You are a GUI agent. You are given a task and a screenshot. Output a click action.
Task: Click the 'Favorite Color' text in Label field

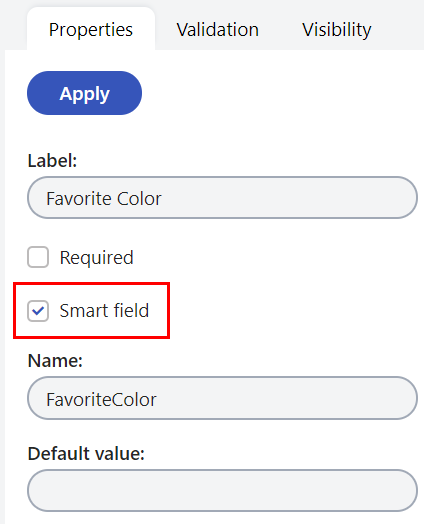[104, 199]
